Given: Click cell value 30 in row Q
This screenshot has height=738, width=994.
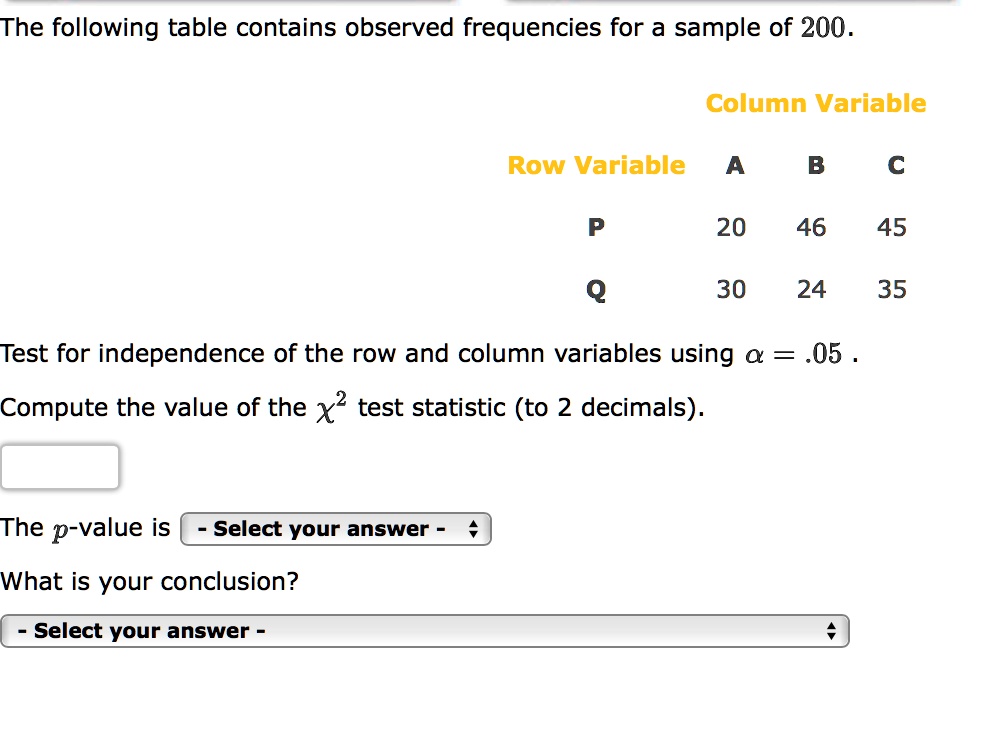Looking at the screenshot, I should pos(731,289).
